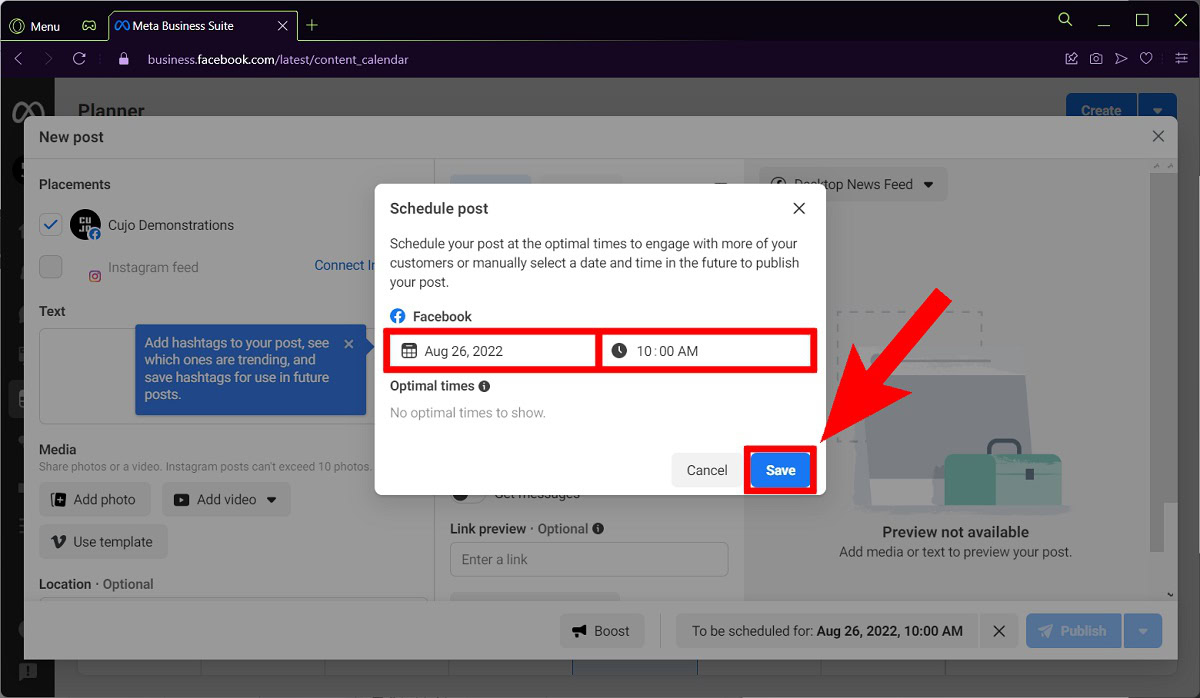Show the Optimal times info tooltip

484,386
